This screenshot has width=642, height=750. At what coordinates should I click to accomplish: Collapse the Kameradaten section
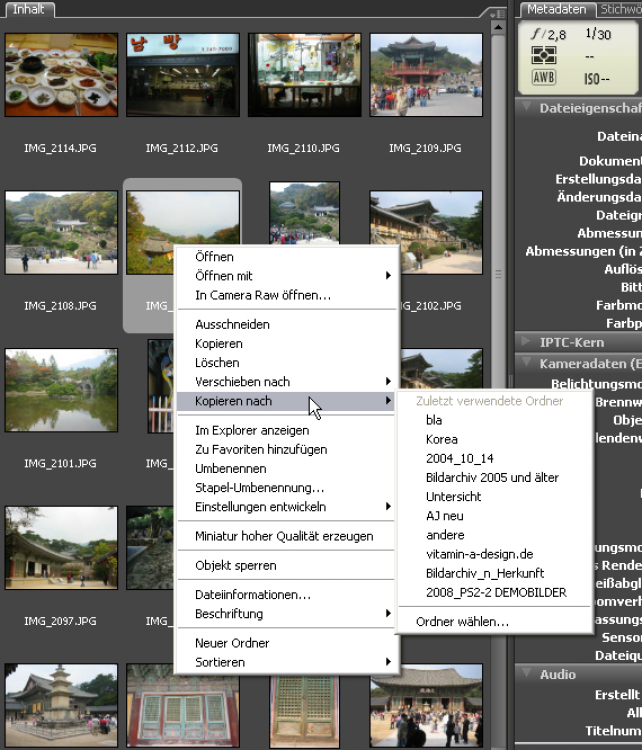click(x=526, y=364)
